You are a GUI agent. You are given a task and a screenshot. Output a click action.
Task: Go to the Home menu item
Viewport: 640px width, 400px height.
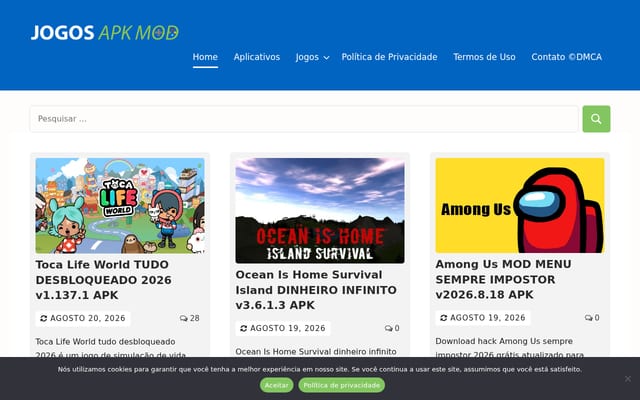coord(205,57)
